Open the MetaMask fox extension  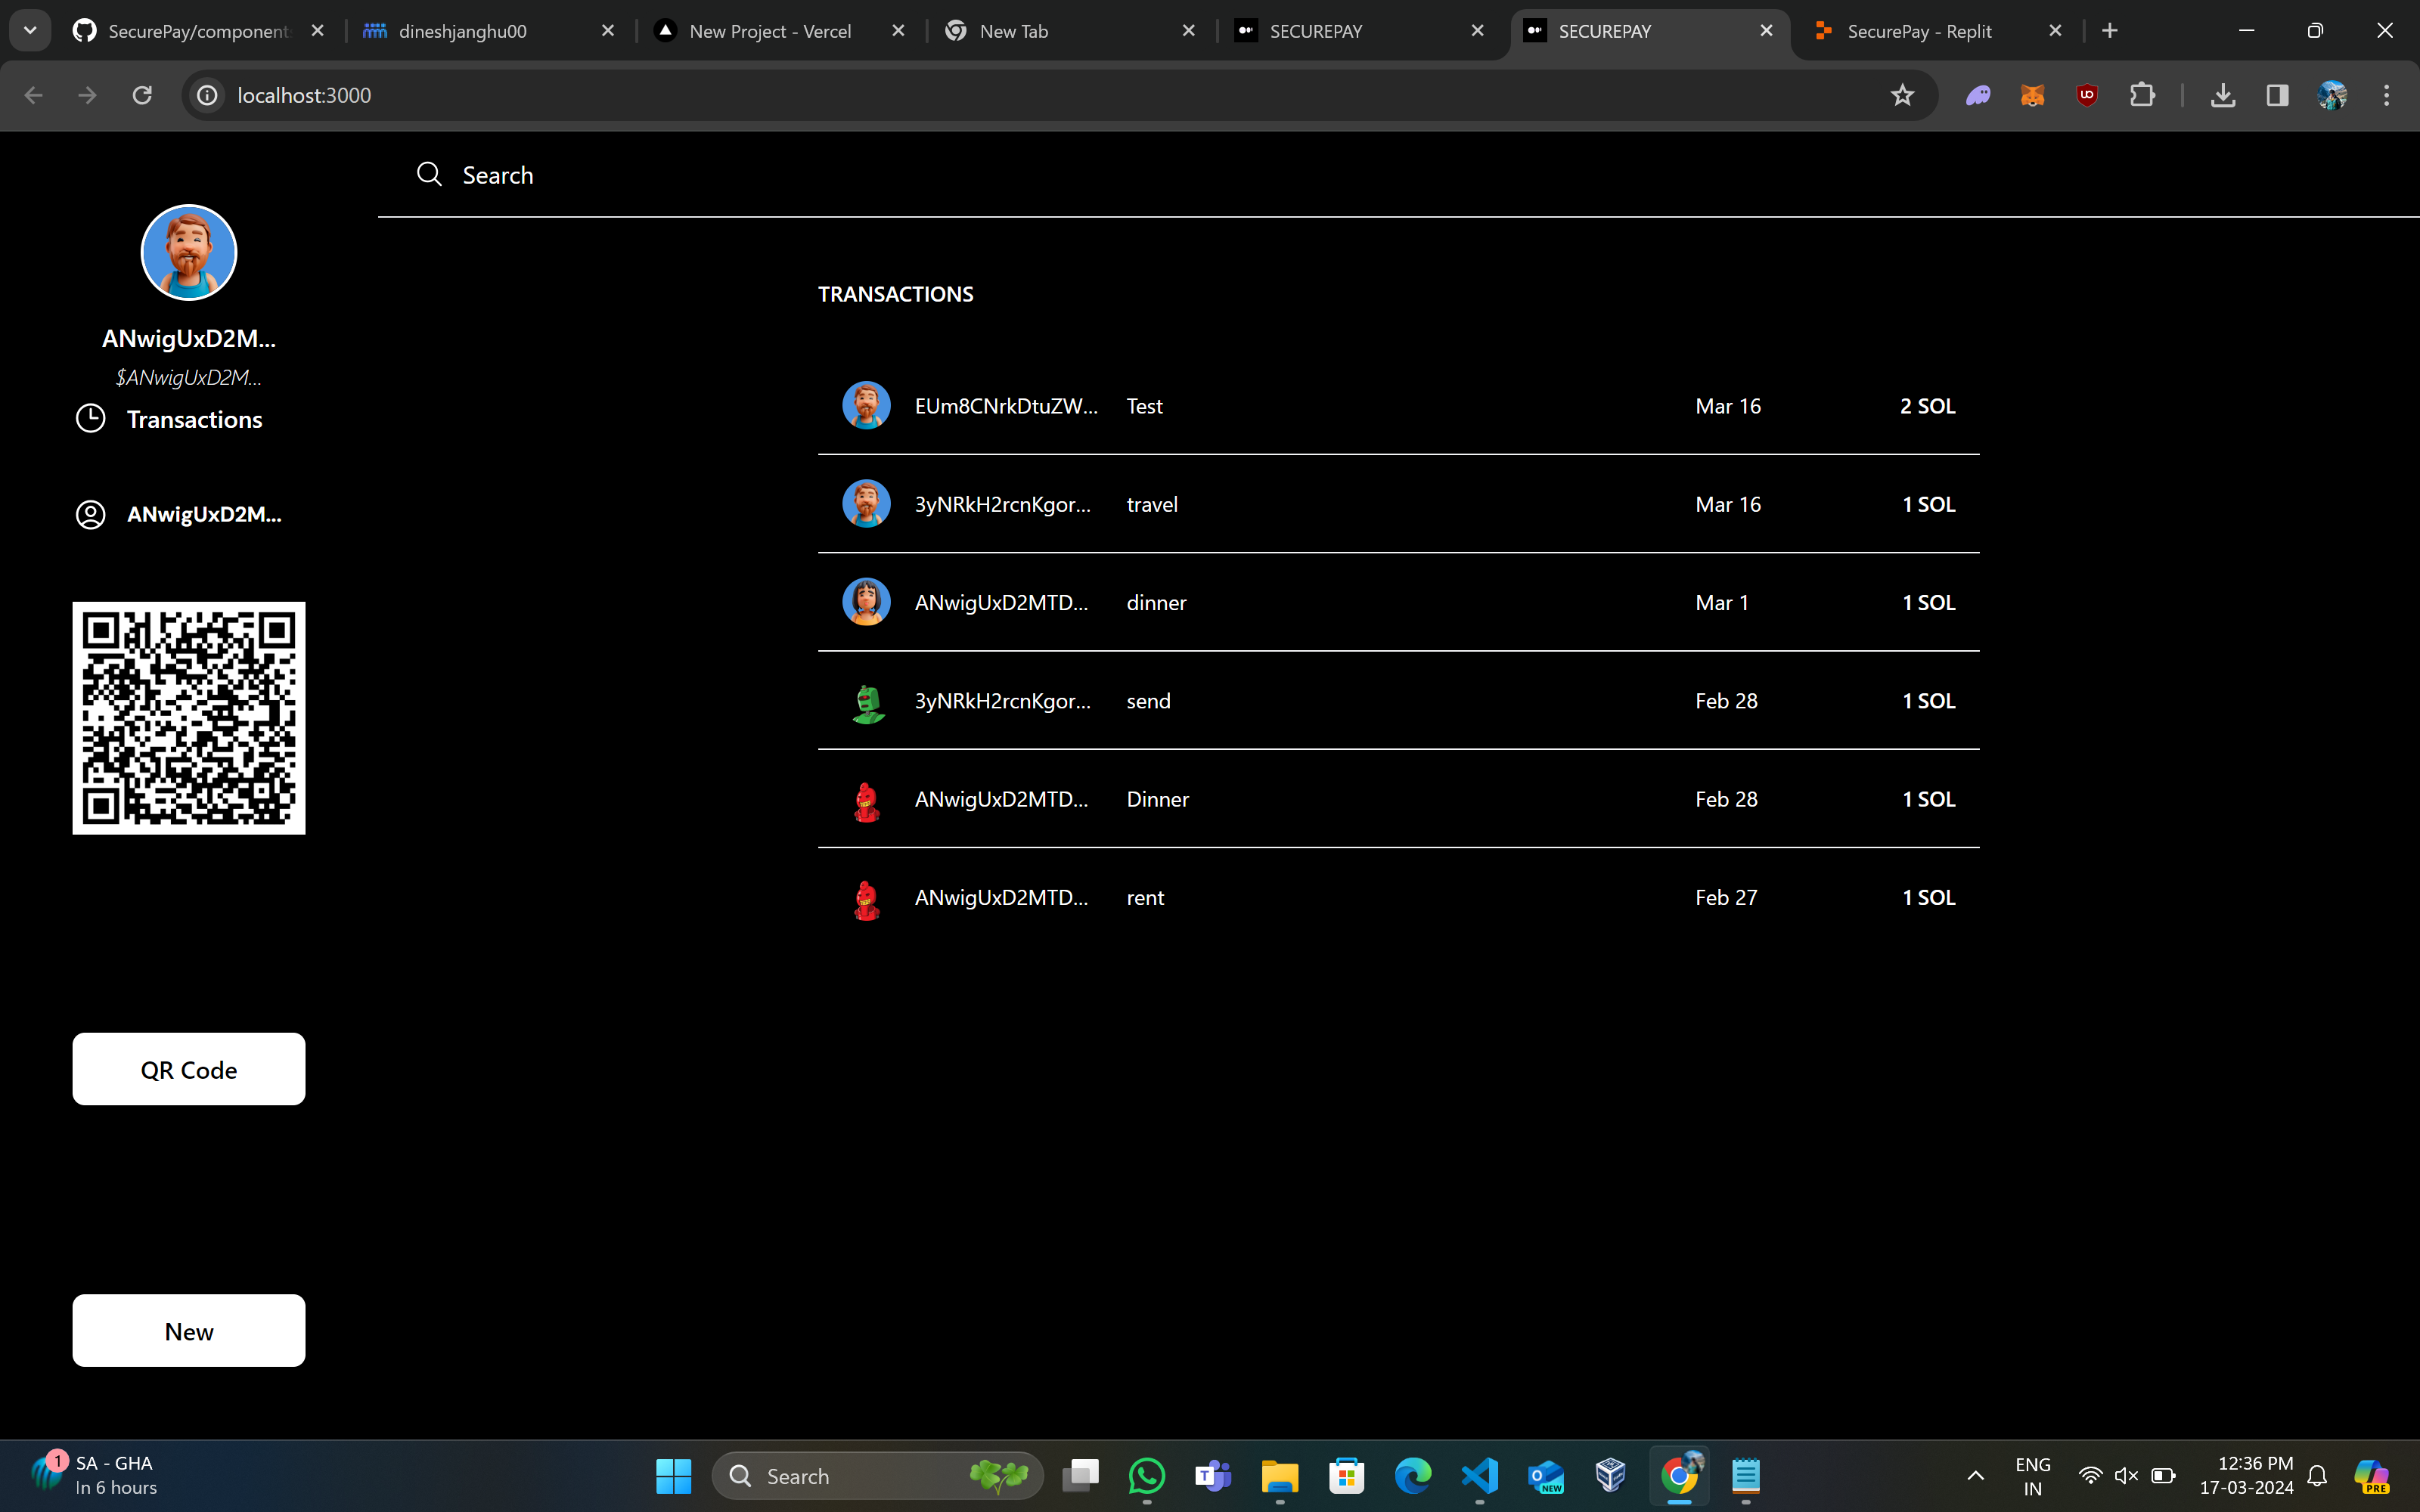(x=2032, y=95)
